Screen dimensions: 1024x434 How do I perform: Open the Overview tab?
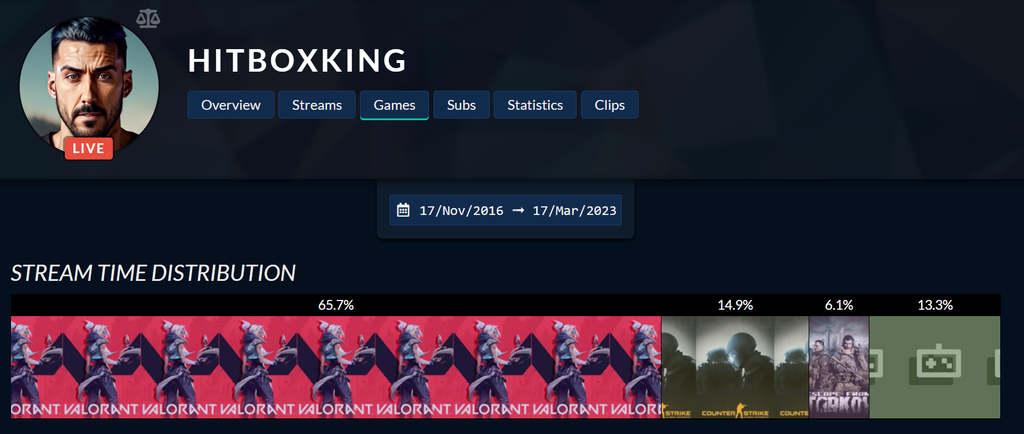coord(231,105)
